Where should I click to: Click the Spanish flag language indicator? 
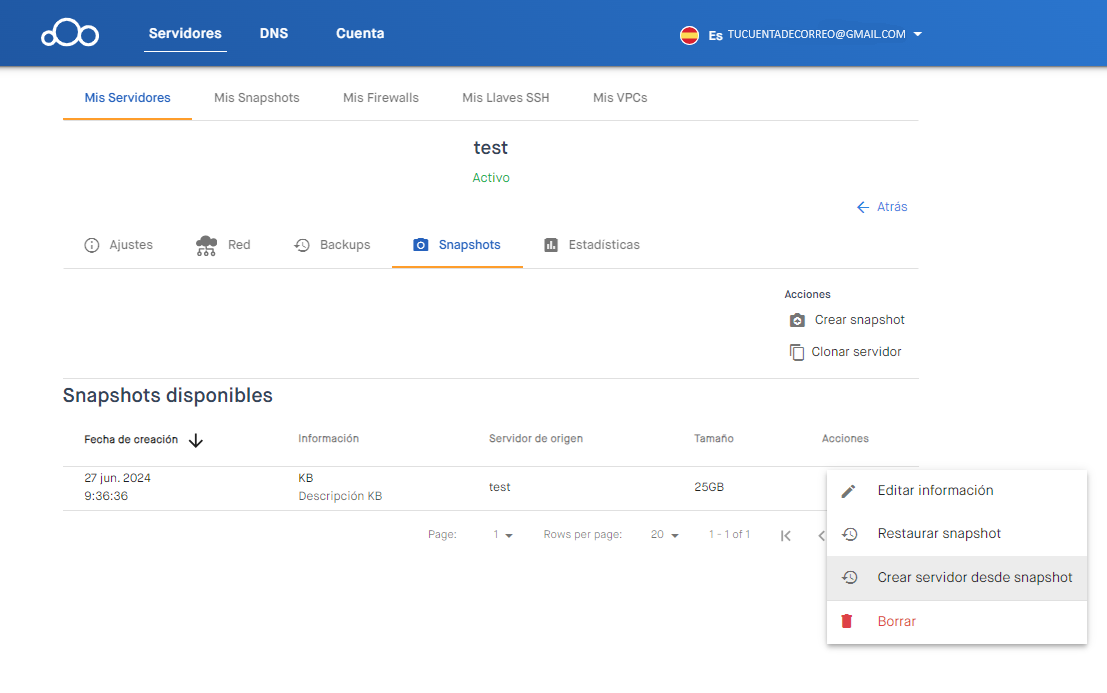689,33
